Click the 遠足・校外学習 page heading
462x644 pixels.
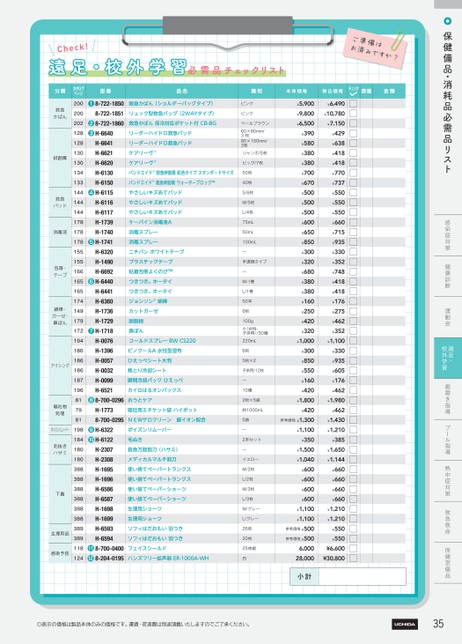click(x=118, y=67)
